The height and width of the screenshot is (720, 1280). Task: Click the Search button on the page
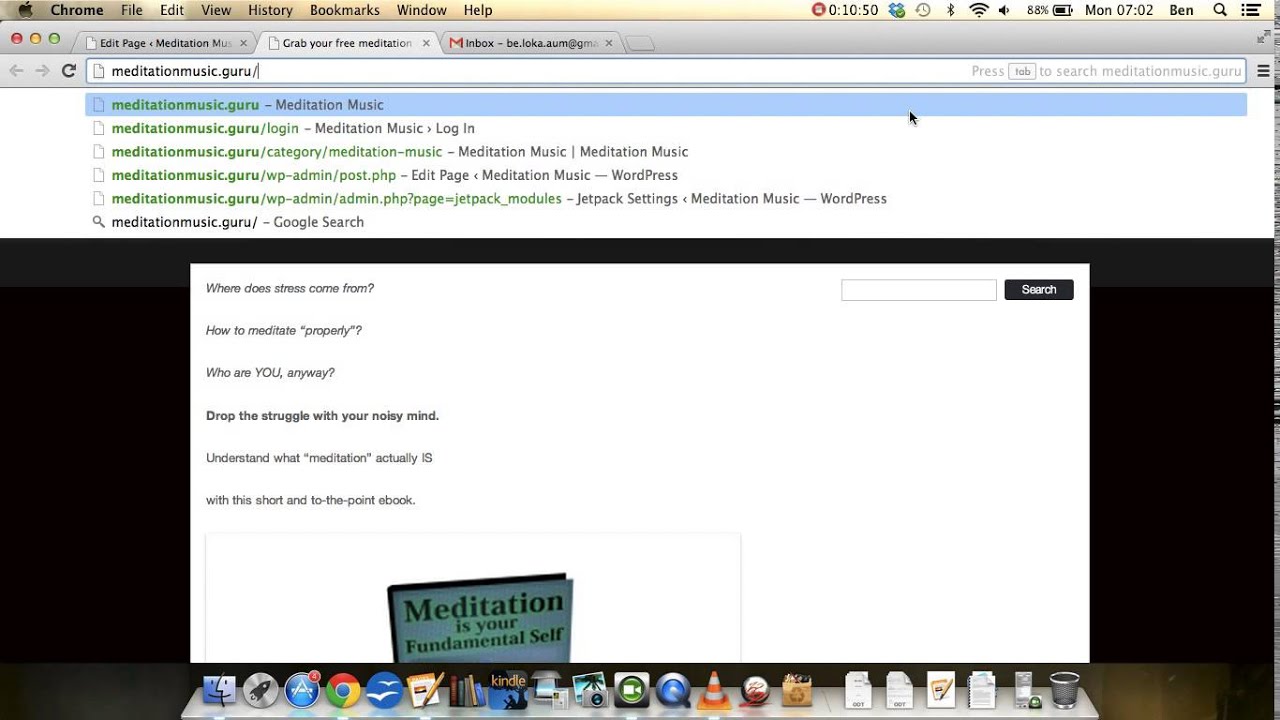tap(1039, 290)
